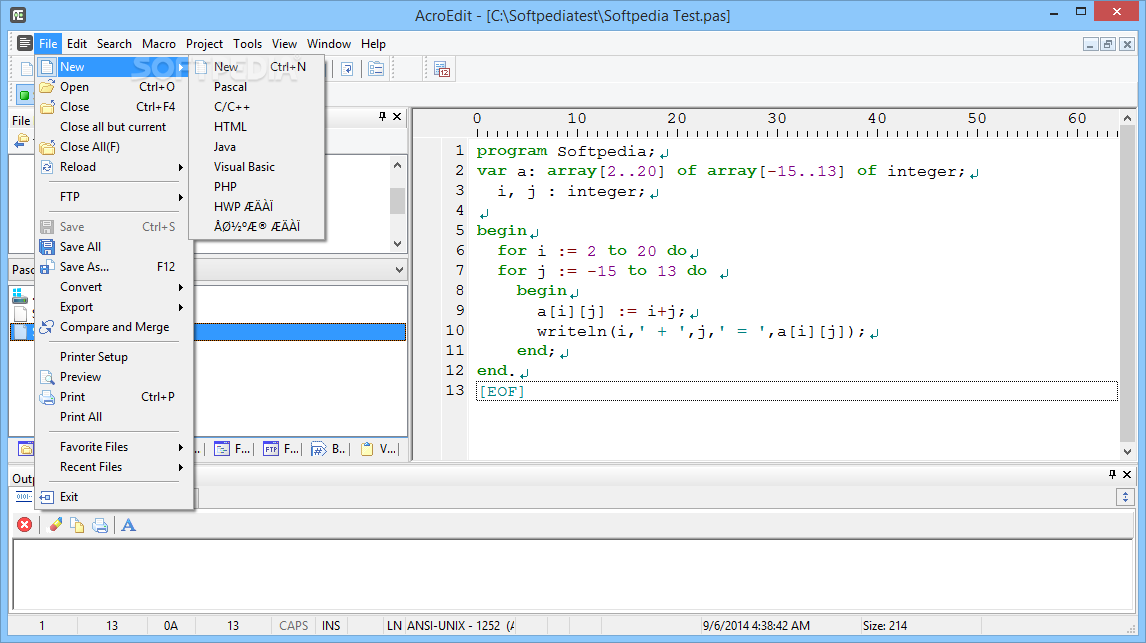The width and height of the screenshot is (1146, 643).
Task: Open the FTP tab with FTP icon
Action: pyautogui.click(x=281, y=449)
